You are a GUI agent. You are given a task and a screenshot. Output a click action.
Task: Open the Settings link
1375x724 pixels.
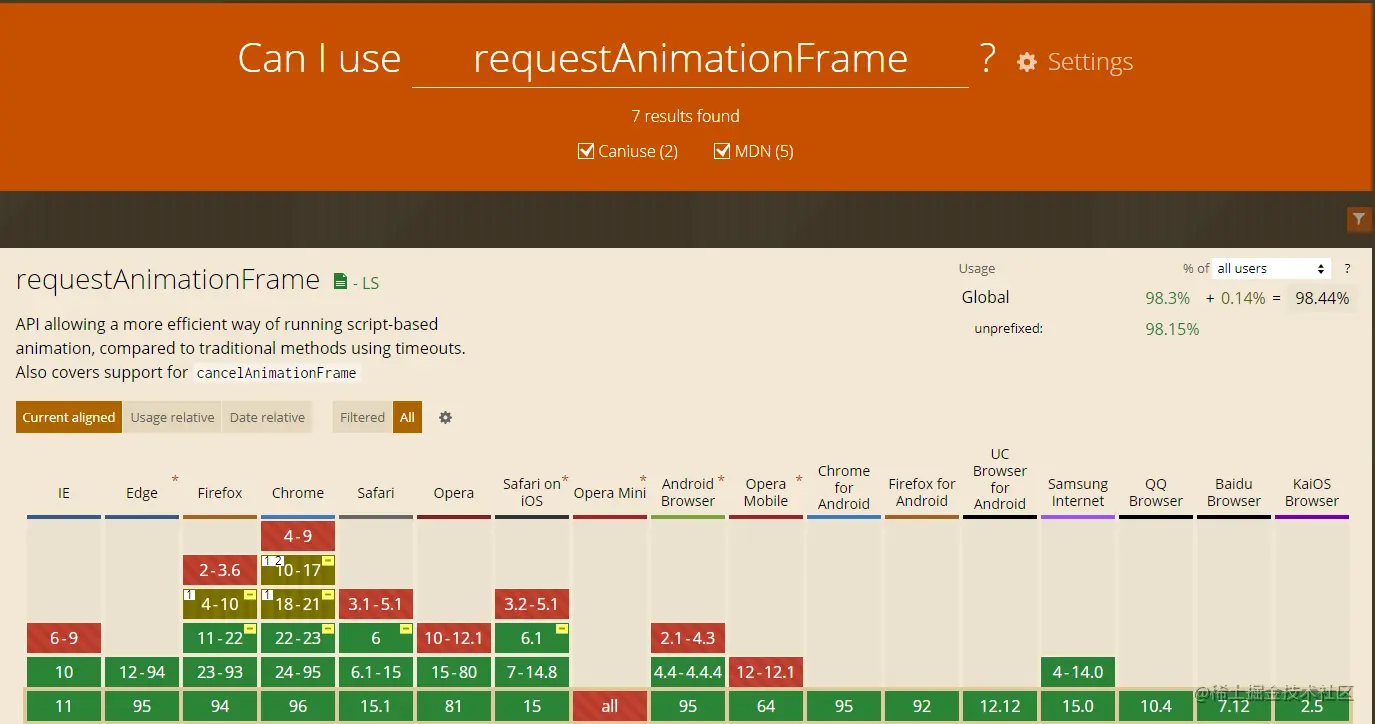(x=1090, y=62)
